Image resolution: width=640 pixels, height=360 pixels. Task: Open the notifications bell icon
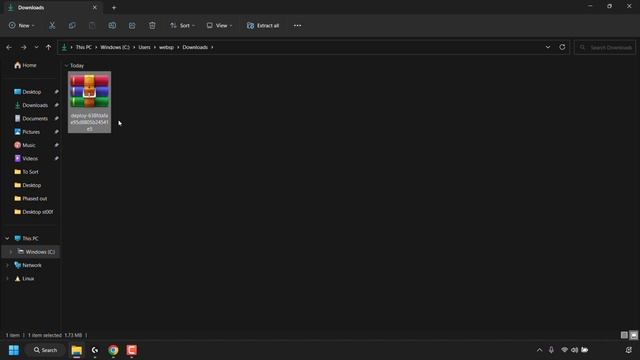click(x=629, y=350)
